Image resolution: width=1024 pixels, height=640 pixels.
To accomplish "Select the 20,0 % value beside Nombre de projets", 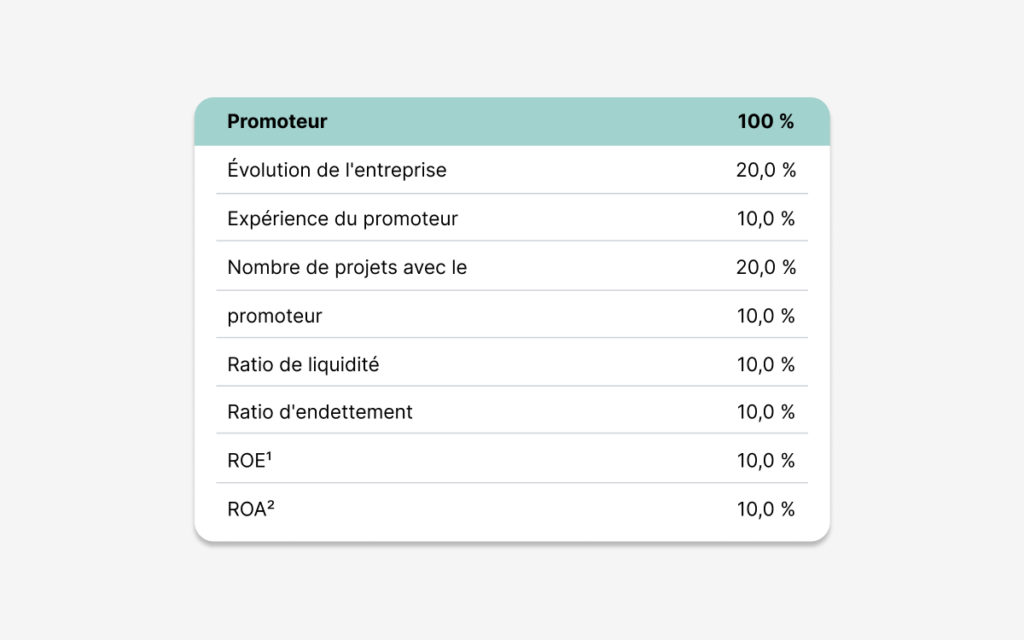I will pyautogui.click(x=766, y=267).
